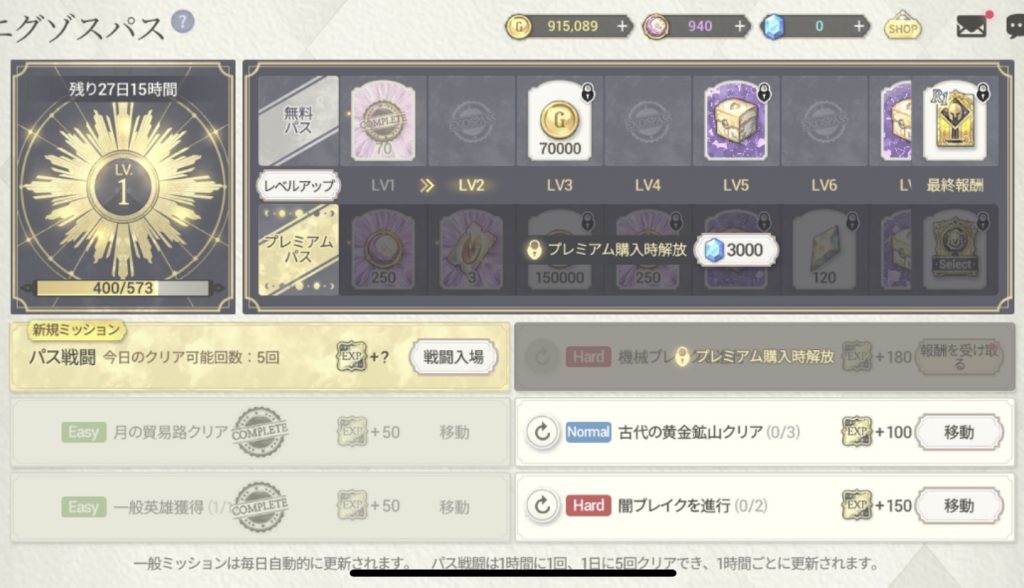Purchase premium pass for 3000 gems
Screen dimensions: 1024x588
pos(736,250)
